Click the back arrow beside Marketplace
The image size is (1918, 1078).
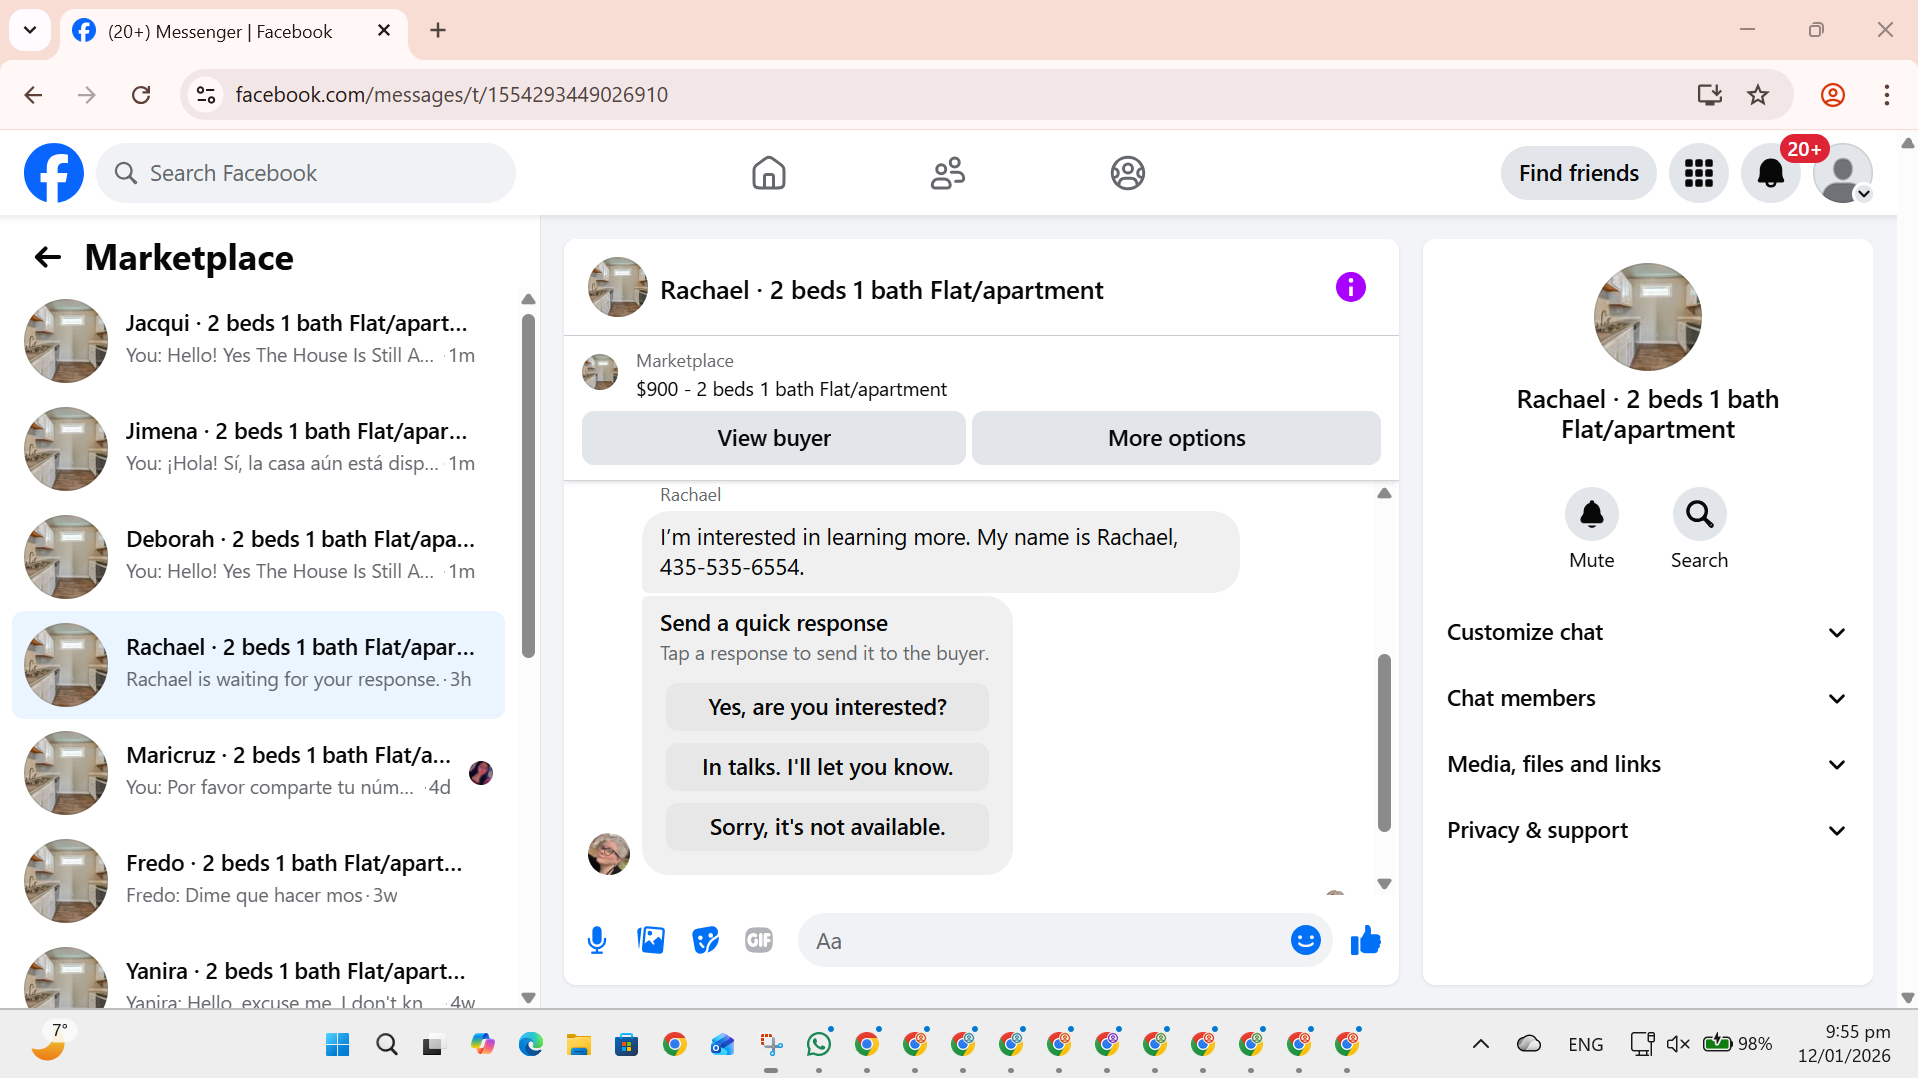click(47, 257)
